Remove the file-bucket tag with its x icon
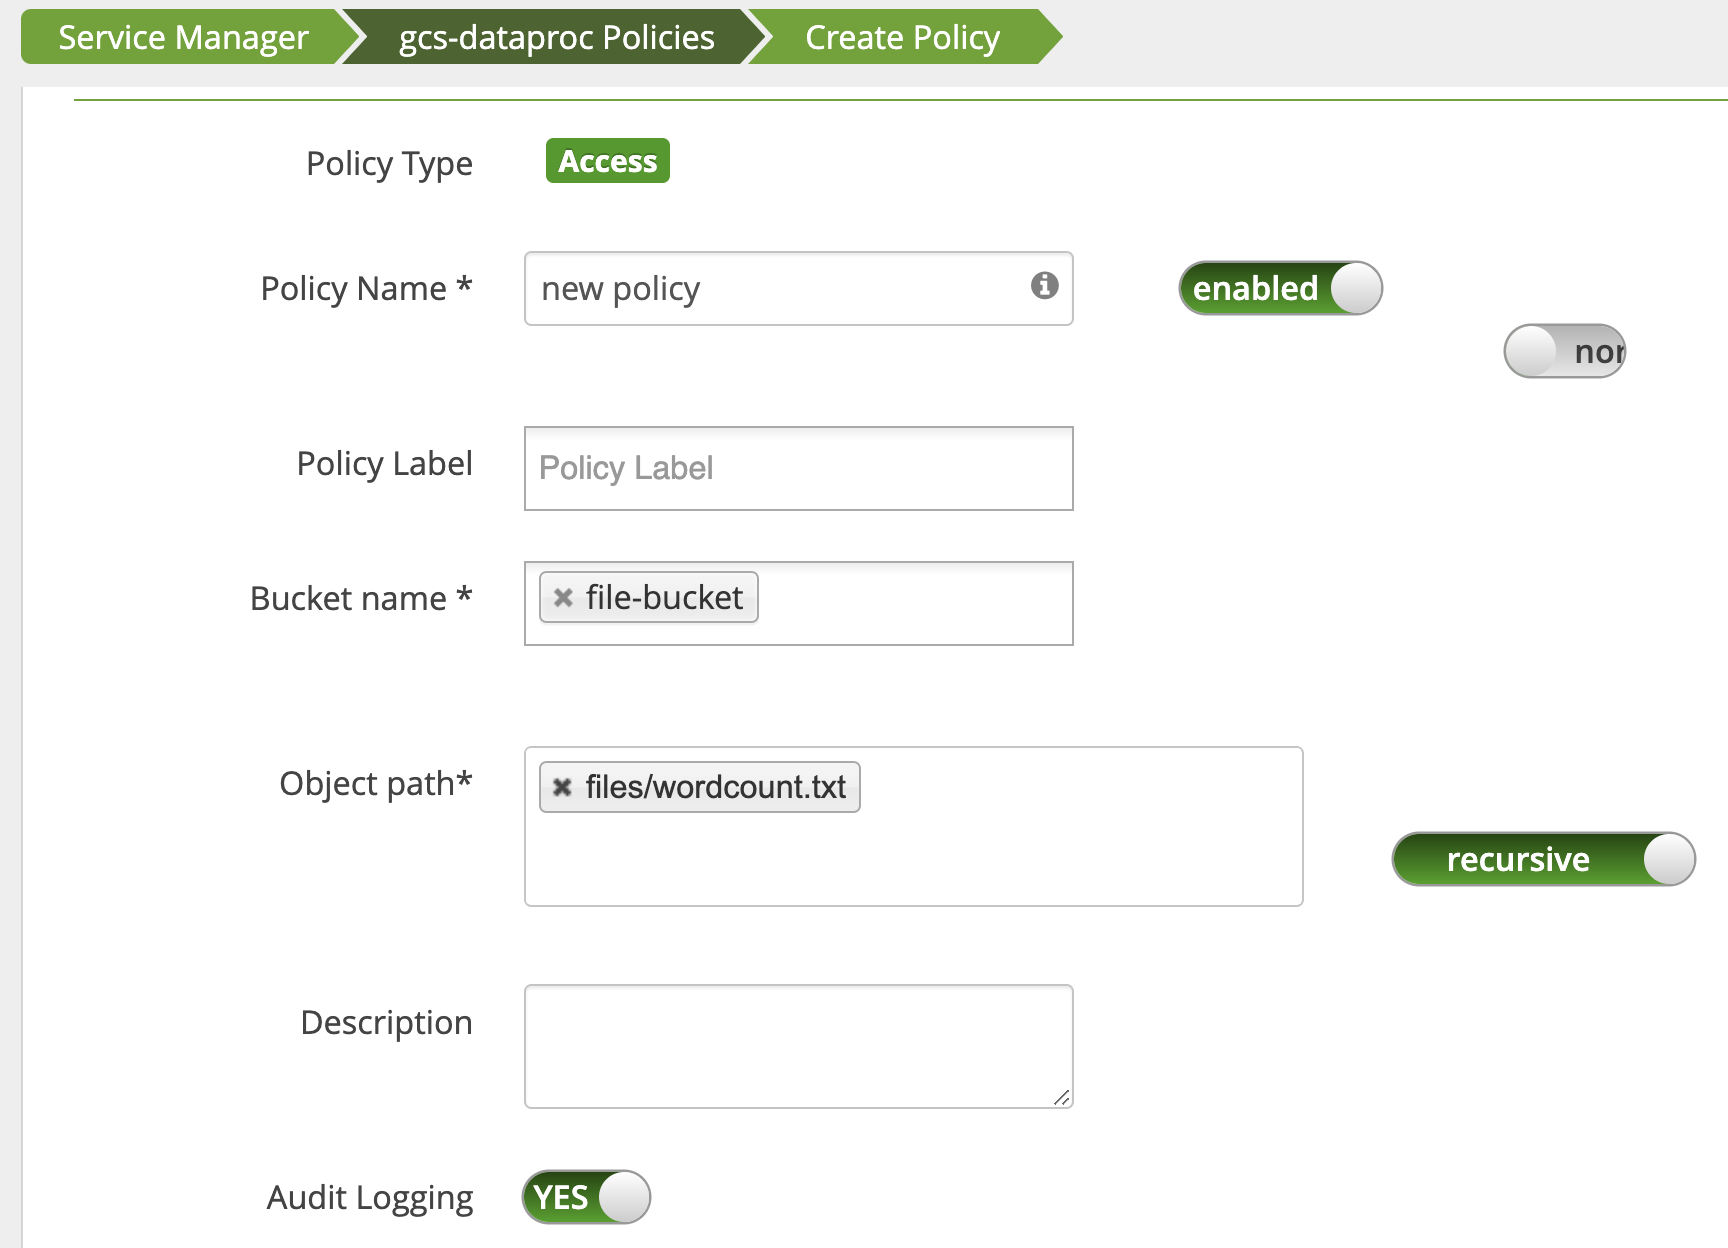1728x1248 pixels. pyautogui.click(x=563, y=598)
